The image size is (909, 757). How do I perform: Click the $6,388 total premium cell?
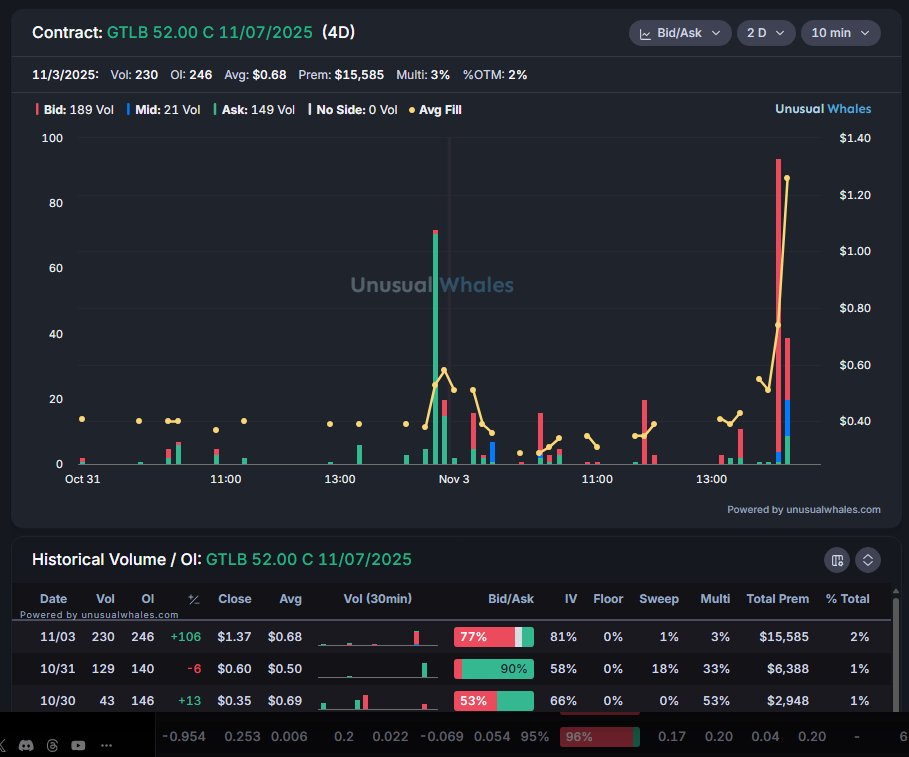coord(788,669)
